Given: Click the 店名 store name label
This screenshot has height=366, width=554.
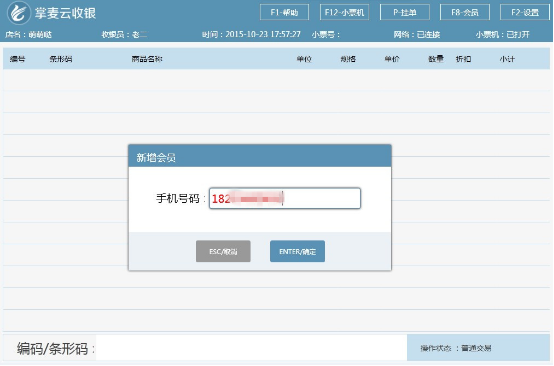Looking at the screenshot, I should [28, 34].
